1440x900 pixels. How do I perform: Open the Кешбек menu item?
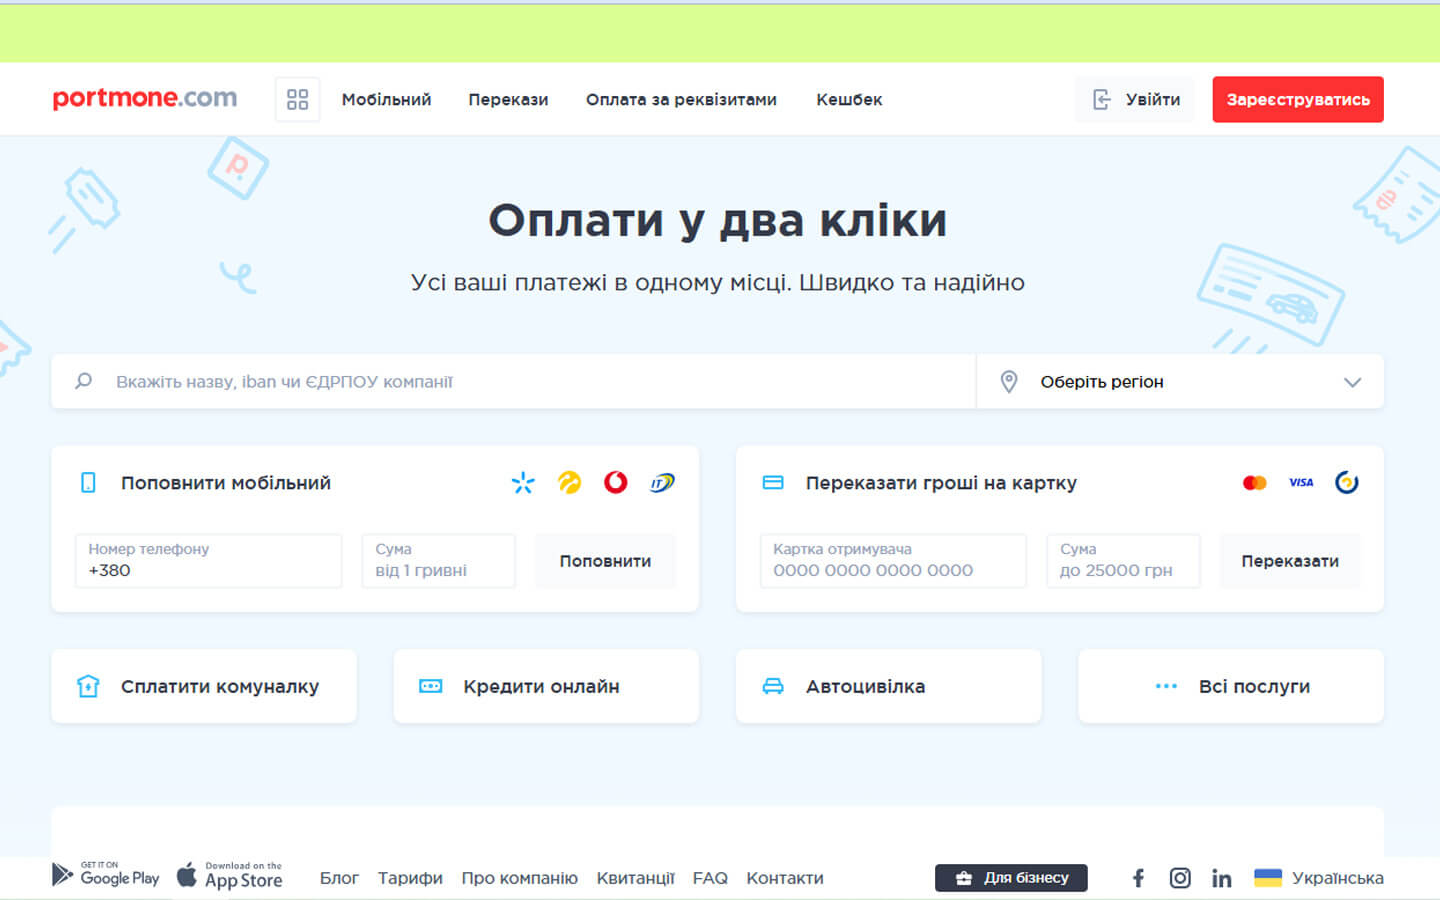[849, 99]
